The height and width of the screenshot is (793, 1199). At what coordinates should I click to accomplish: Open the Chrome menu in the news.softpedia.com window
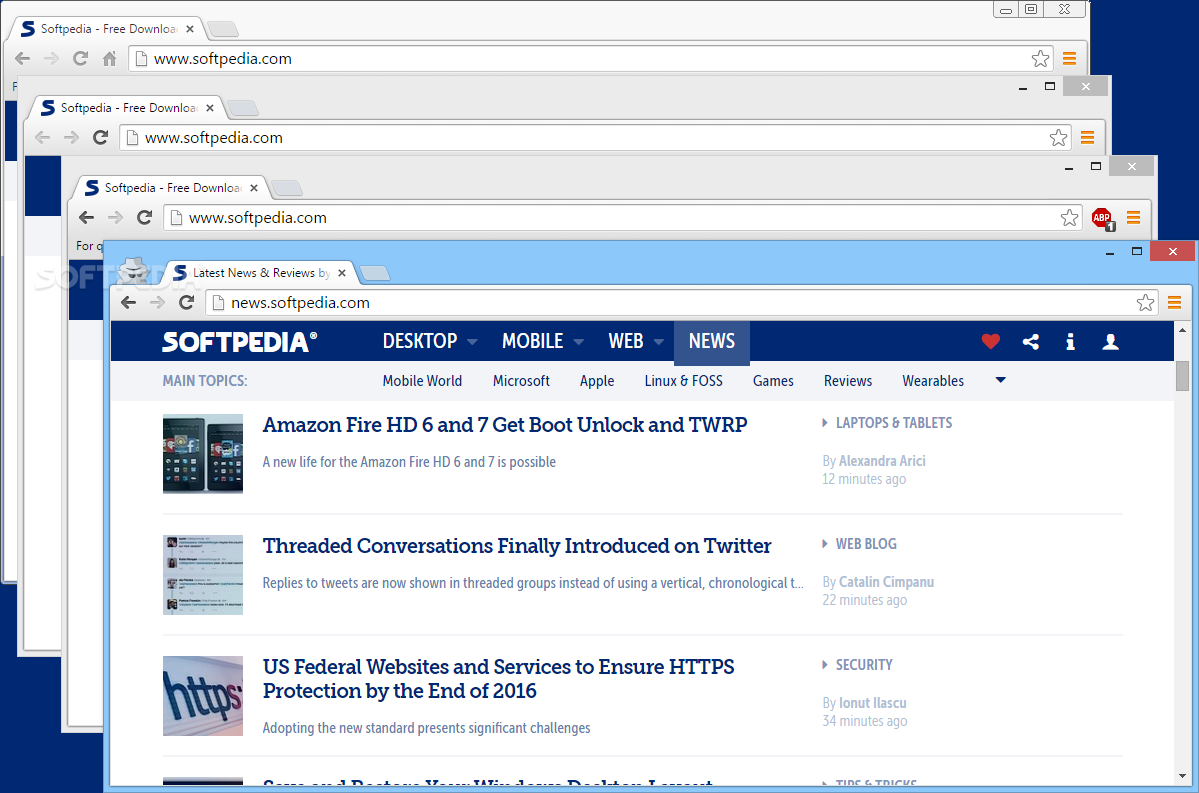tap(1175, 303)
